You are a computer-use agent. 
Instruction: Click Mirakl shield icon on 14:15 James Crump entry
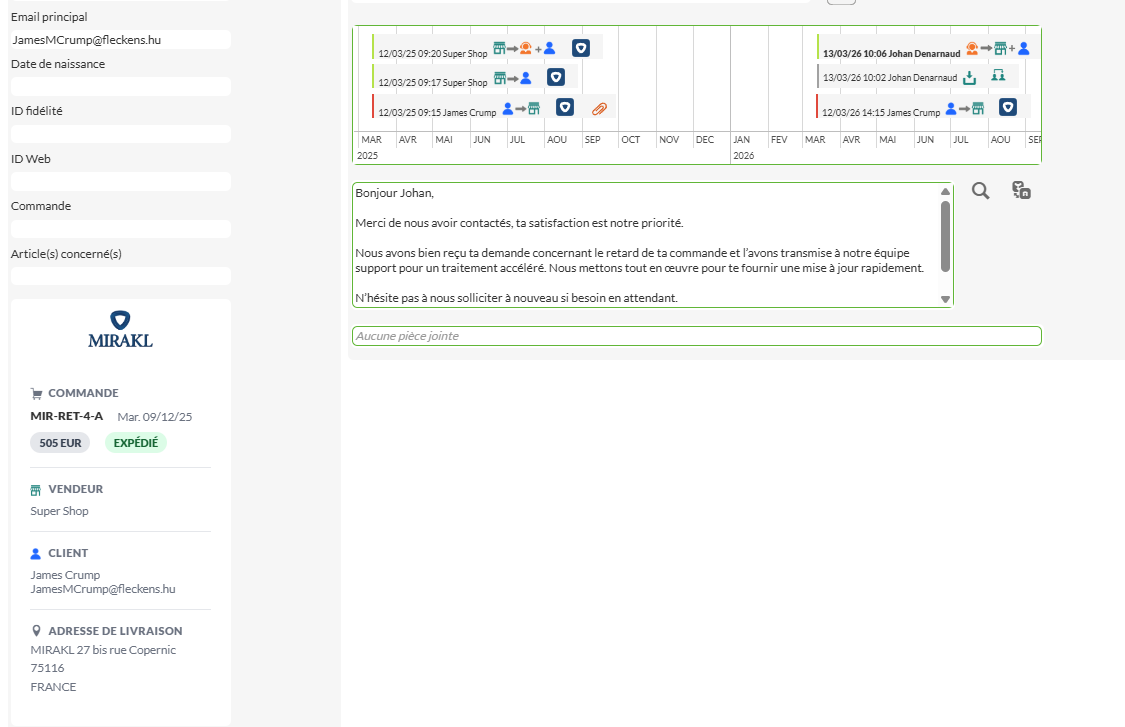point(1008,108)
